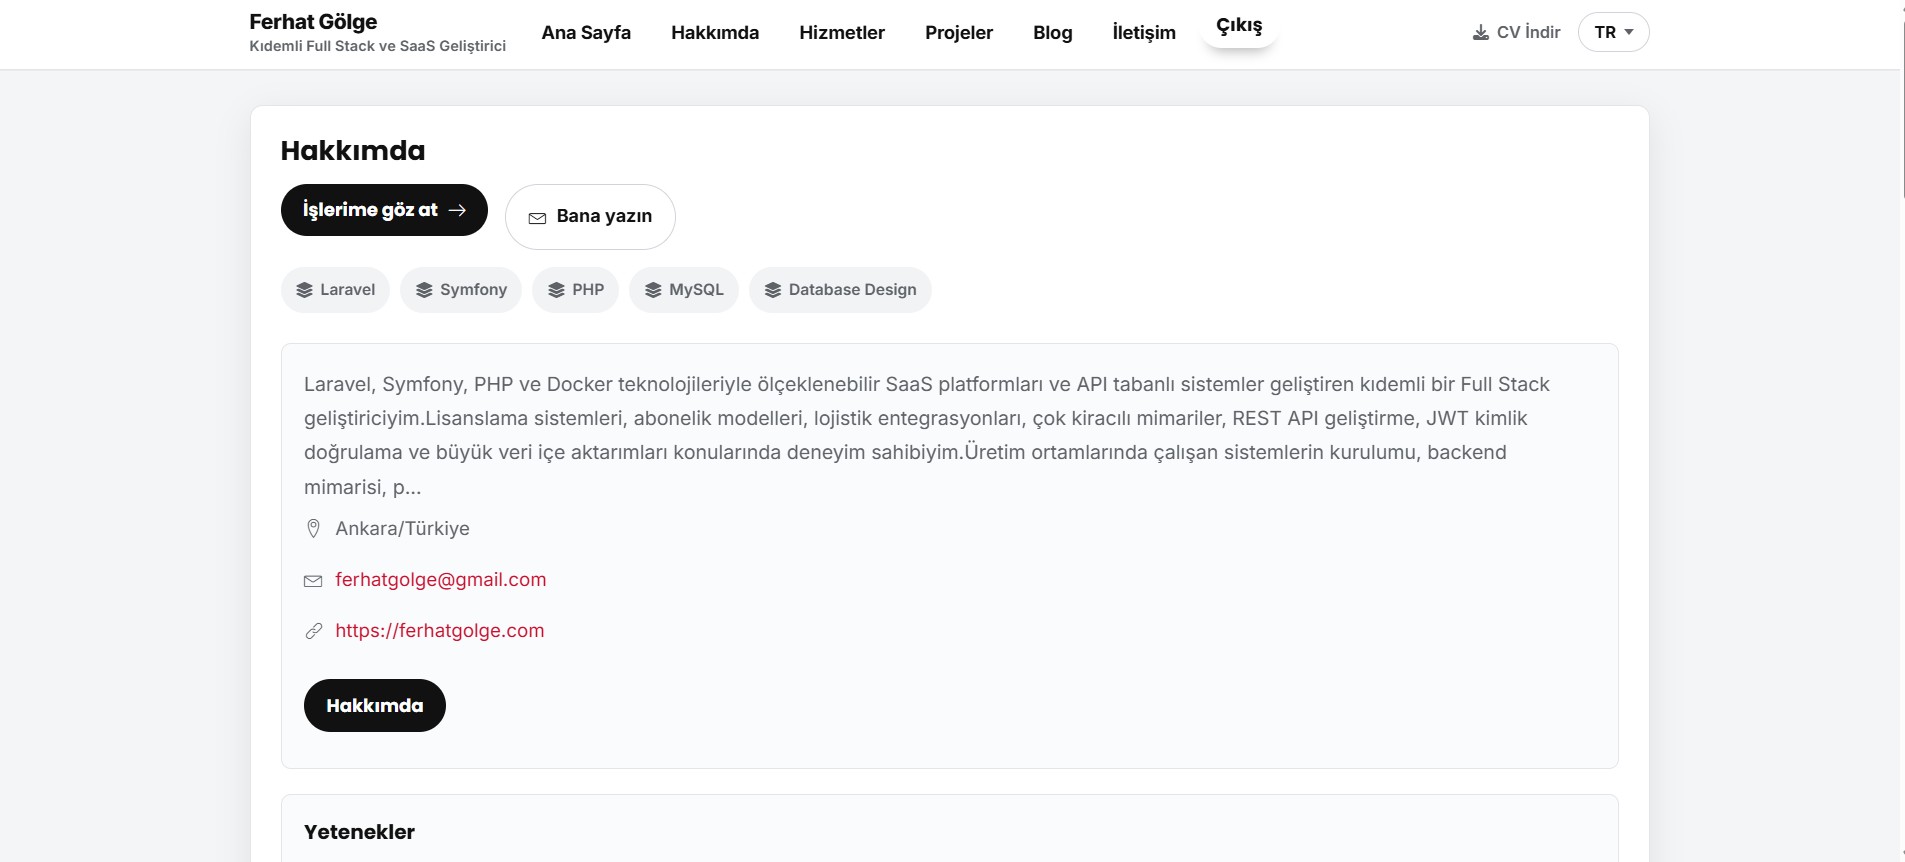This screenshot has height=862, width=1905.
Task: Select the Symfony skill tag
Action: point(461,290)
